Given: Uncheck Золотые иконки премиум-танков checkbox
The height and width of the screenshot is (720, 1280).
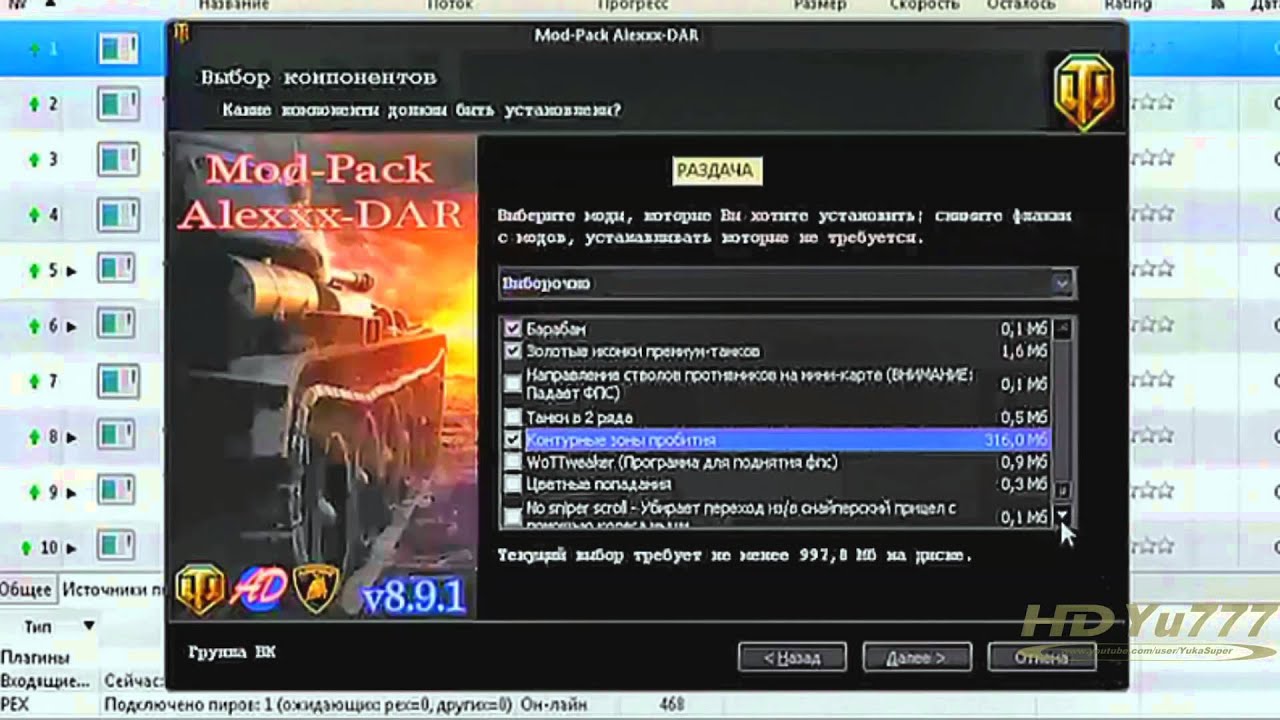Looking at the screenshot, I should point(513,352).
